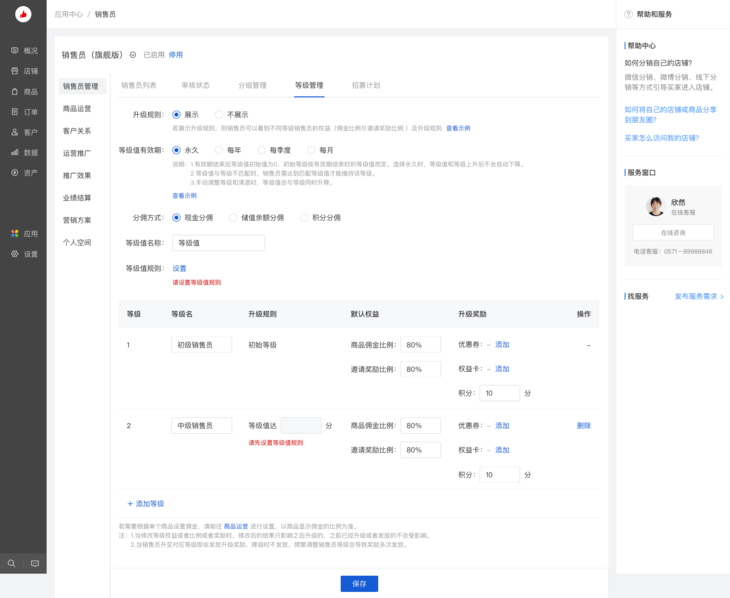Click 删除 link for level 2
This screenshot has height=598, width=730.
[583, 426]
